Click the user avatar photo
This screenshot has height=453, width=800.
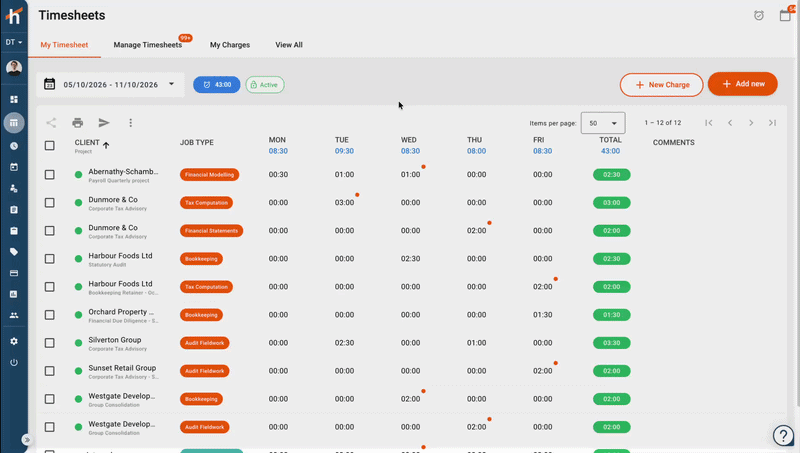click(14, 68)
